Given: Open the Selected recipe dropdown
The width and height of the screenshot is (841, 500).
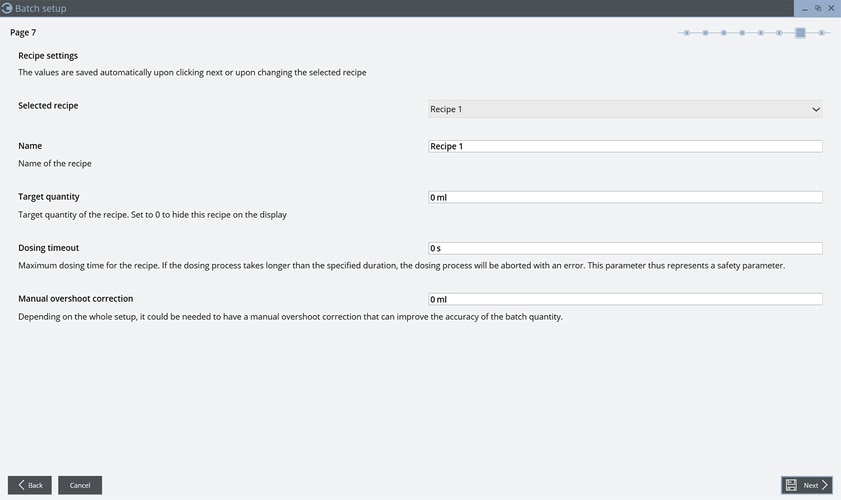Looking at the screenshot, I should pos(625,109).
